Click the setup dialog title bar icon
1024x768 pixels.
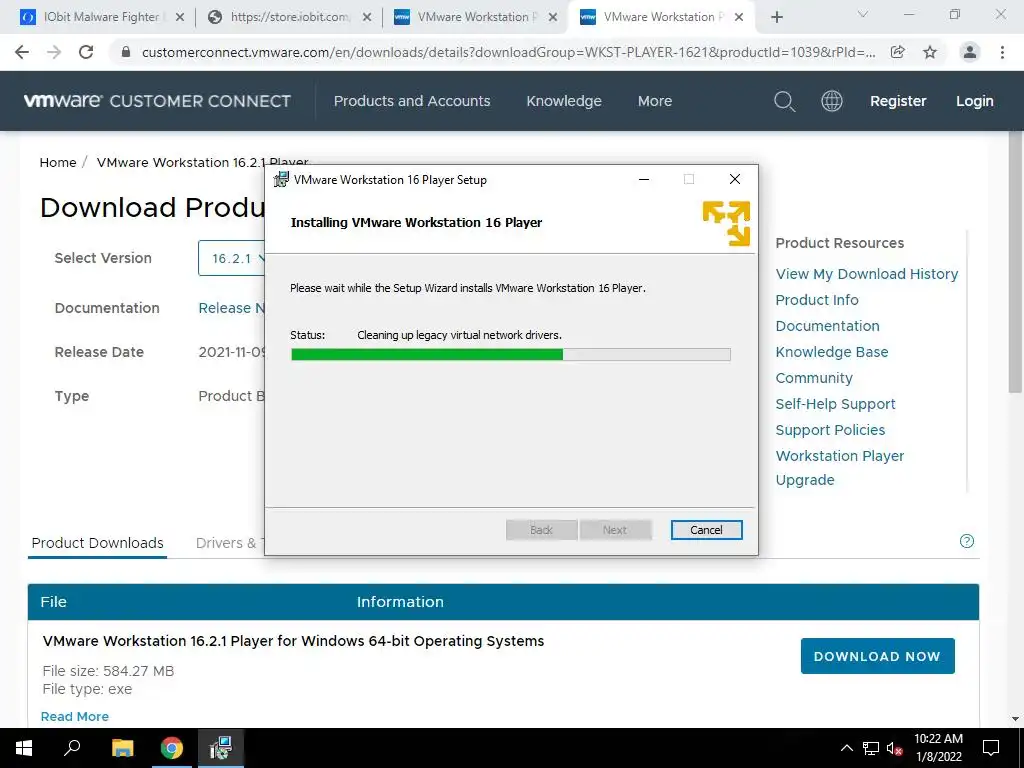[281, 180]
